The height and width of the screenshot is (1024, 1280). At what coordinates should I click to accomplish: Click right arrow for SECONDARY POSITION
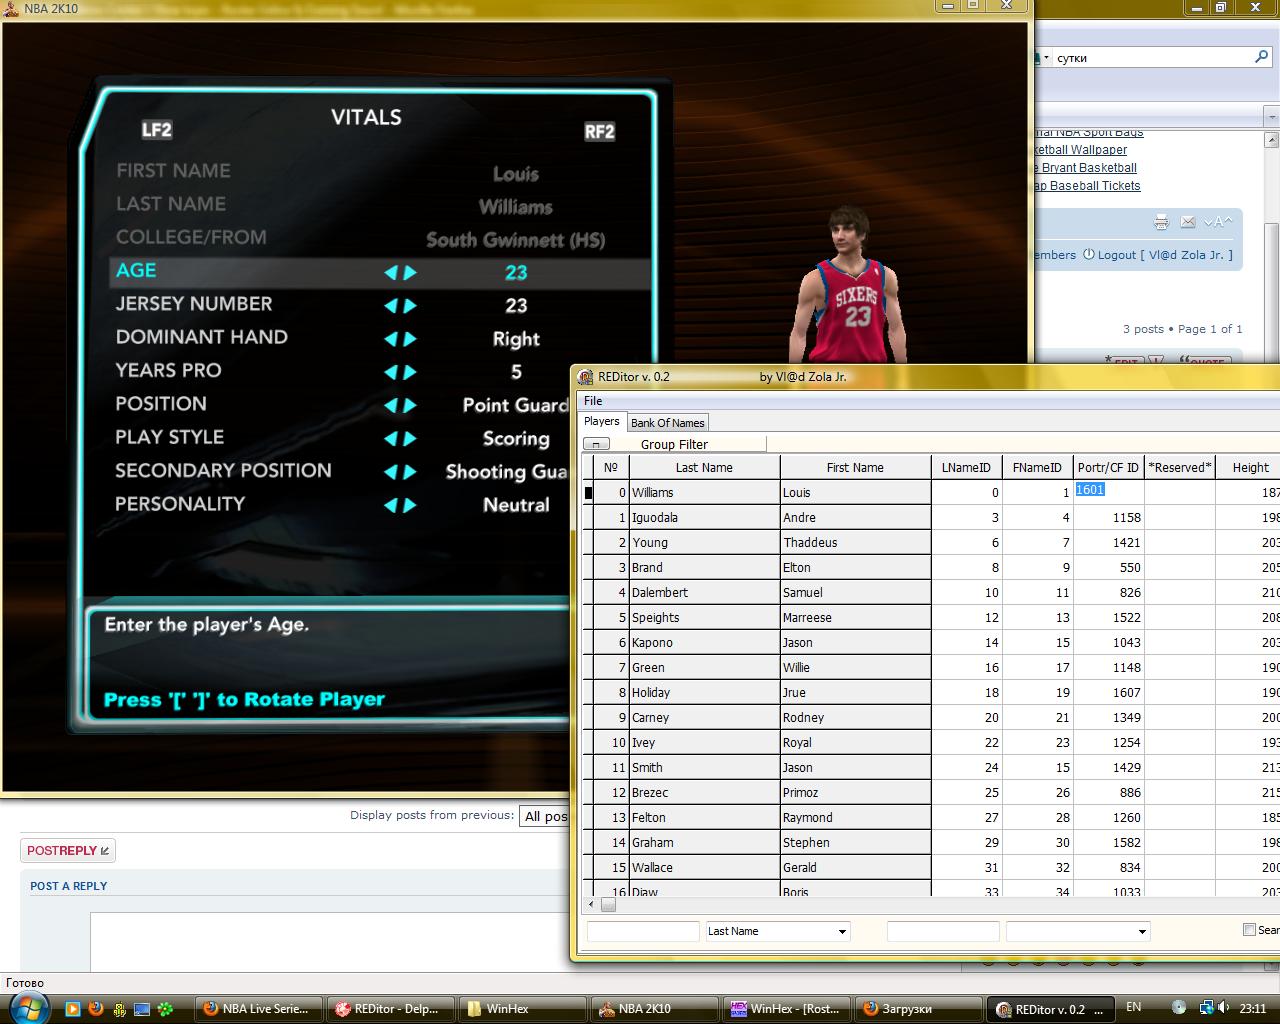coord(410,472)
